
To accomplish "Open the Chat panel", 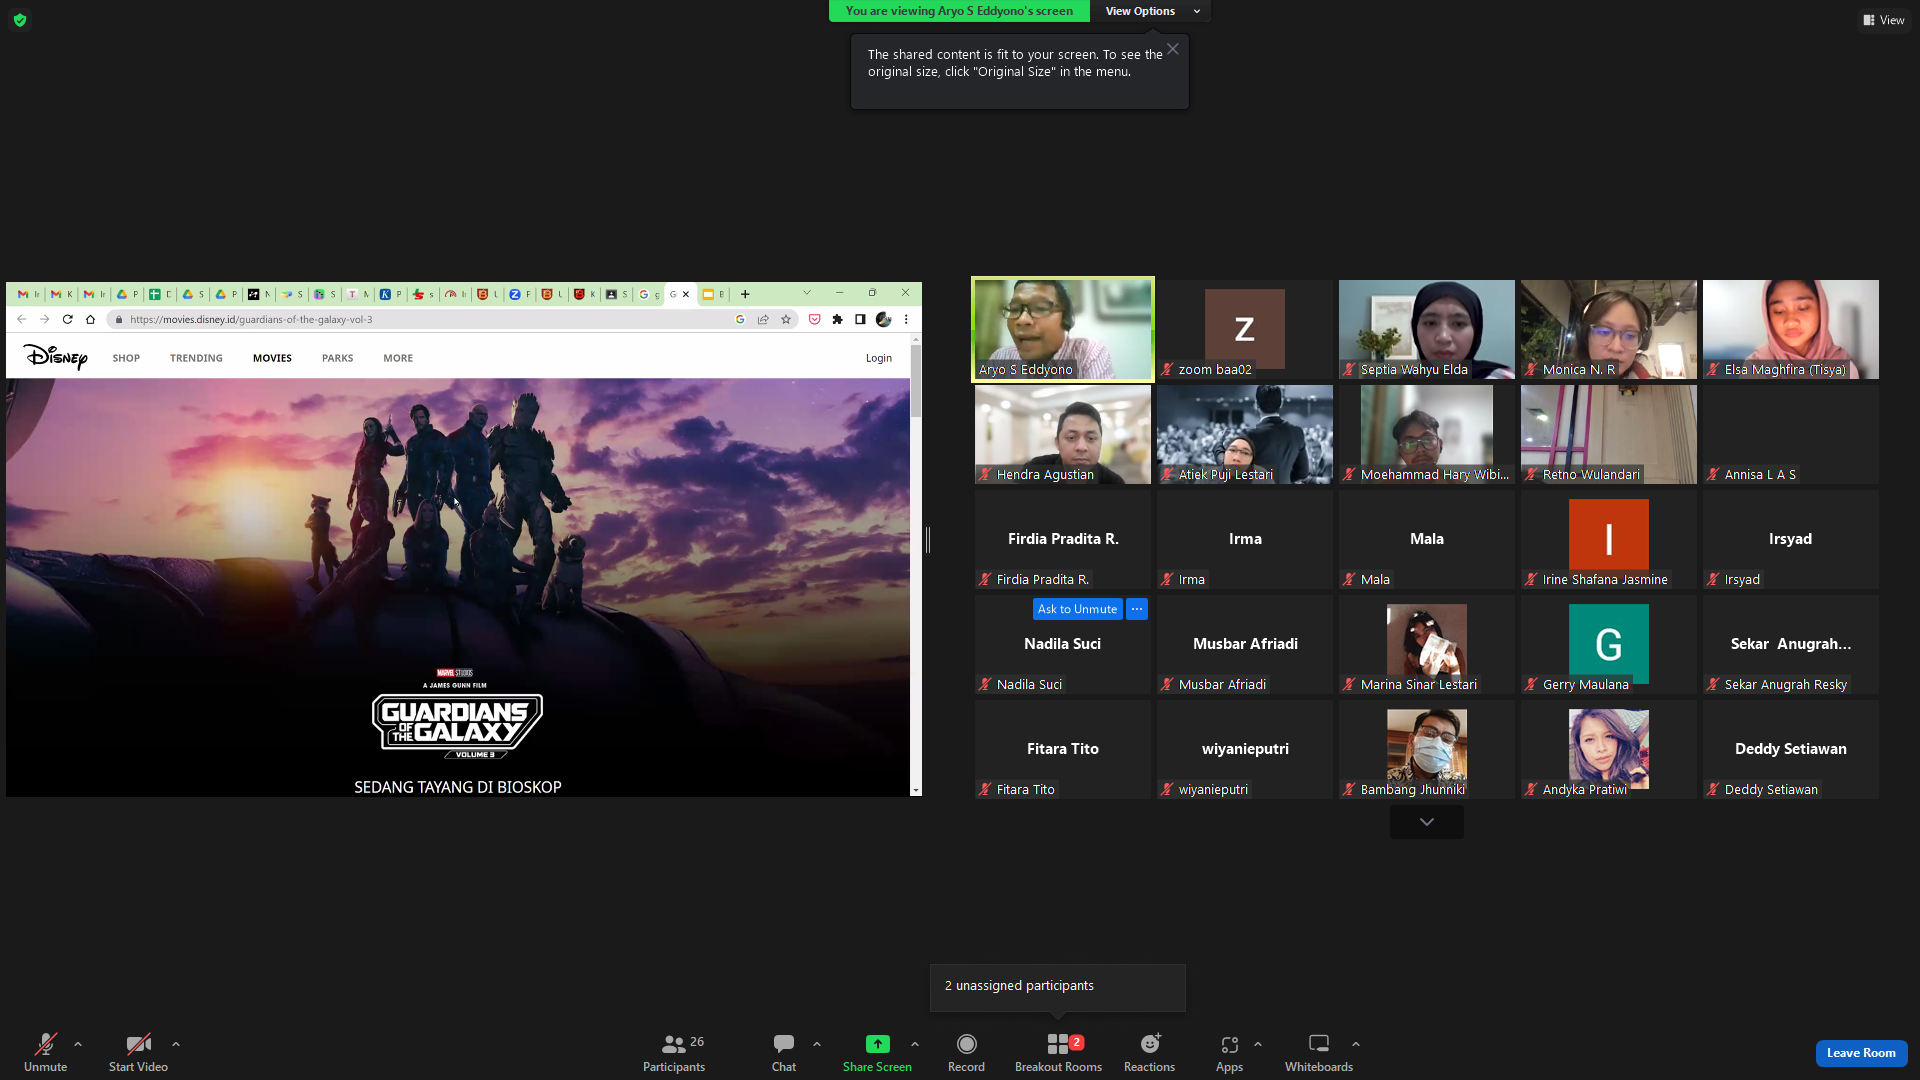I will point(784,1052).
